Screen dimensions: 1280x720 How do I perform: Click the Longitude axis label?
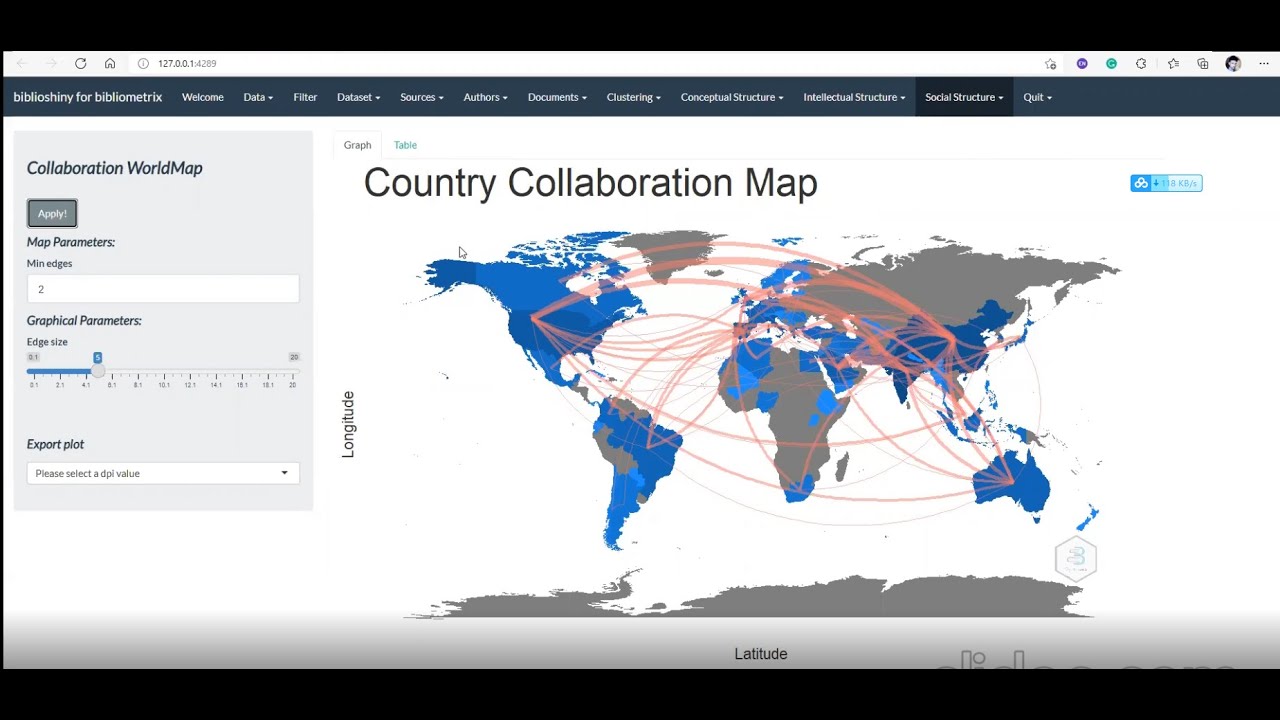click(348, 425)
